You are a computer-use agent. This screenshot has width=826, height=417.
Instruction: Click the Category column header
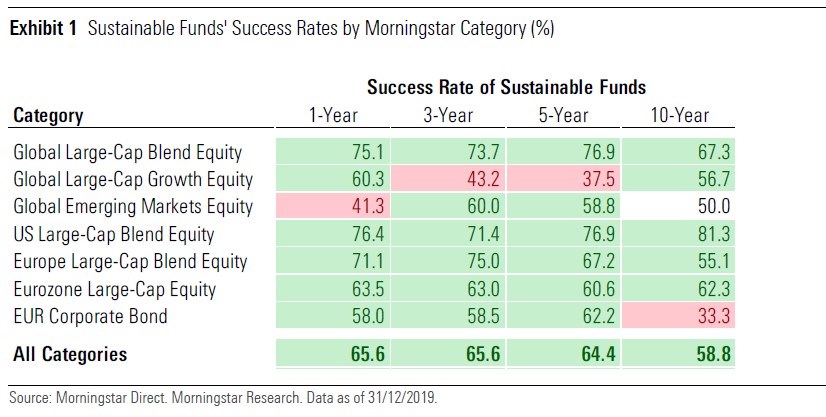point(48,115)
